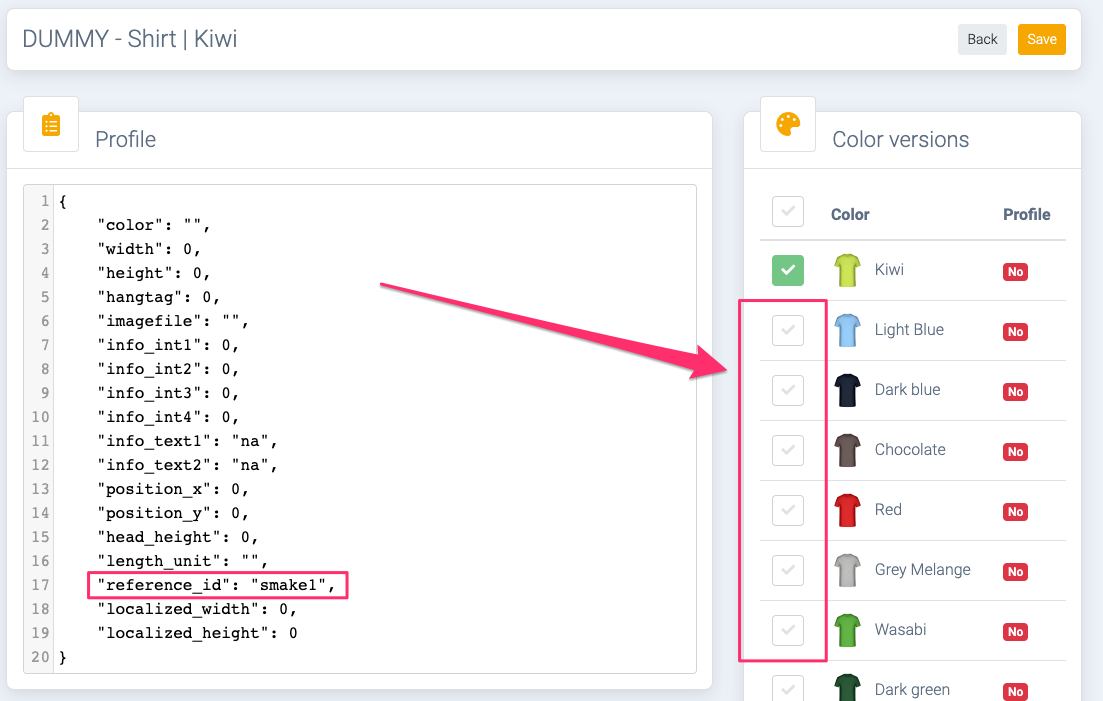Click the Red shirt icon
Screen dimensions: 1103x701
click(x=847, y=510)
